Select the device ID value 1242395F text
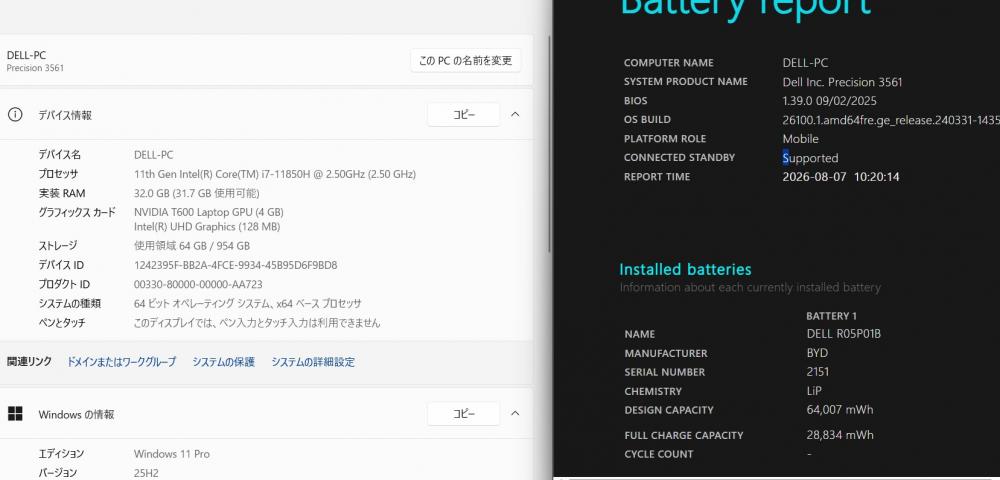 tap(235, 265)
